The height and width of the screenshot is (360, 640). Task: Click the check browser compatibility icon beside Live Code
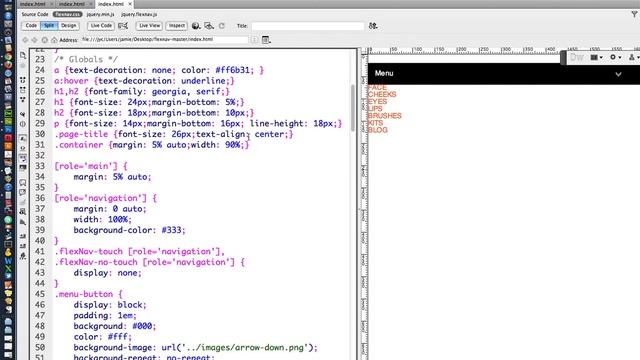pos(123,26)
